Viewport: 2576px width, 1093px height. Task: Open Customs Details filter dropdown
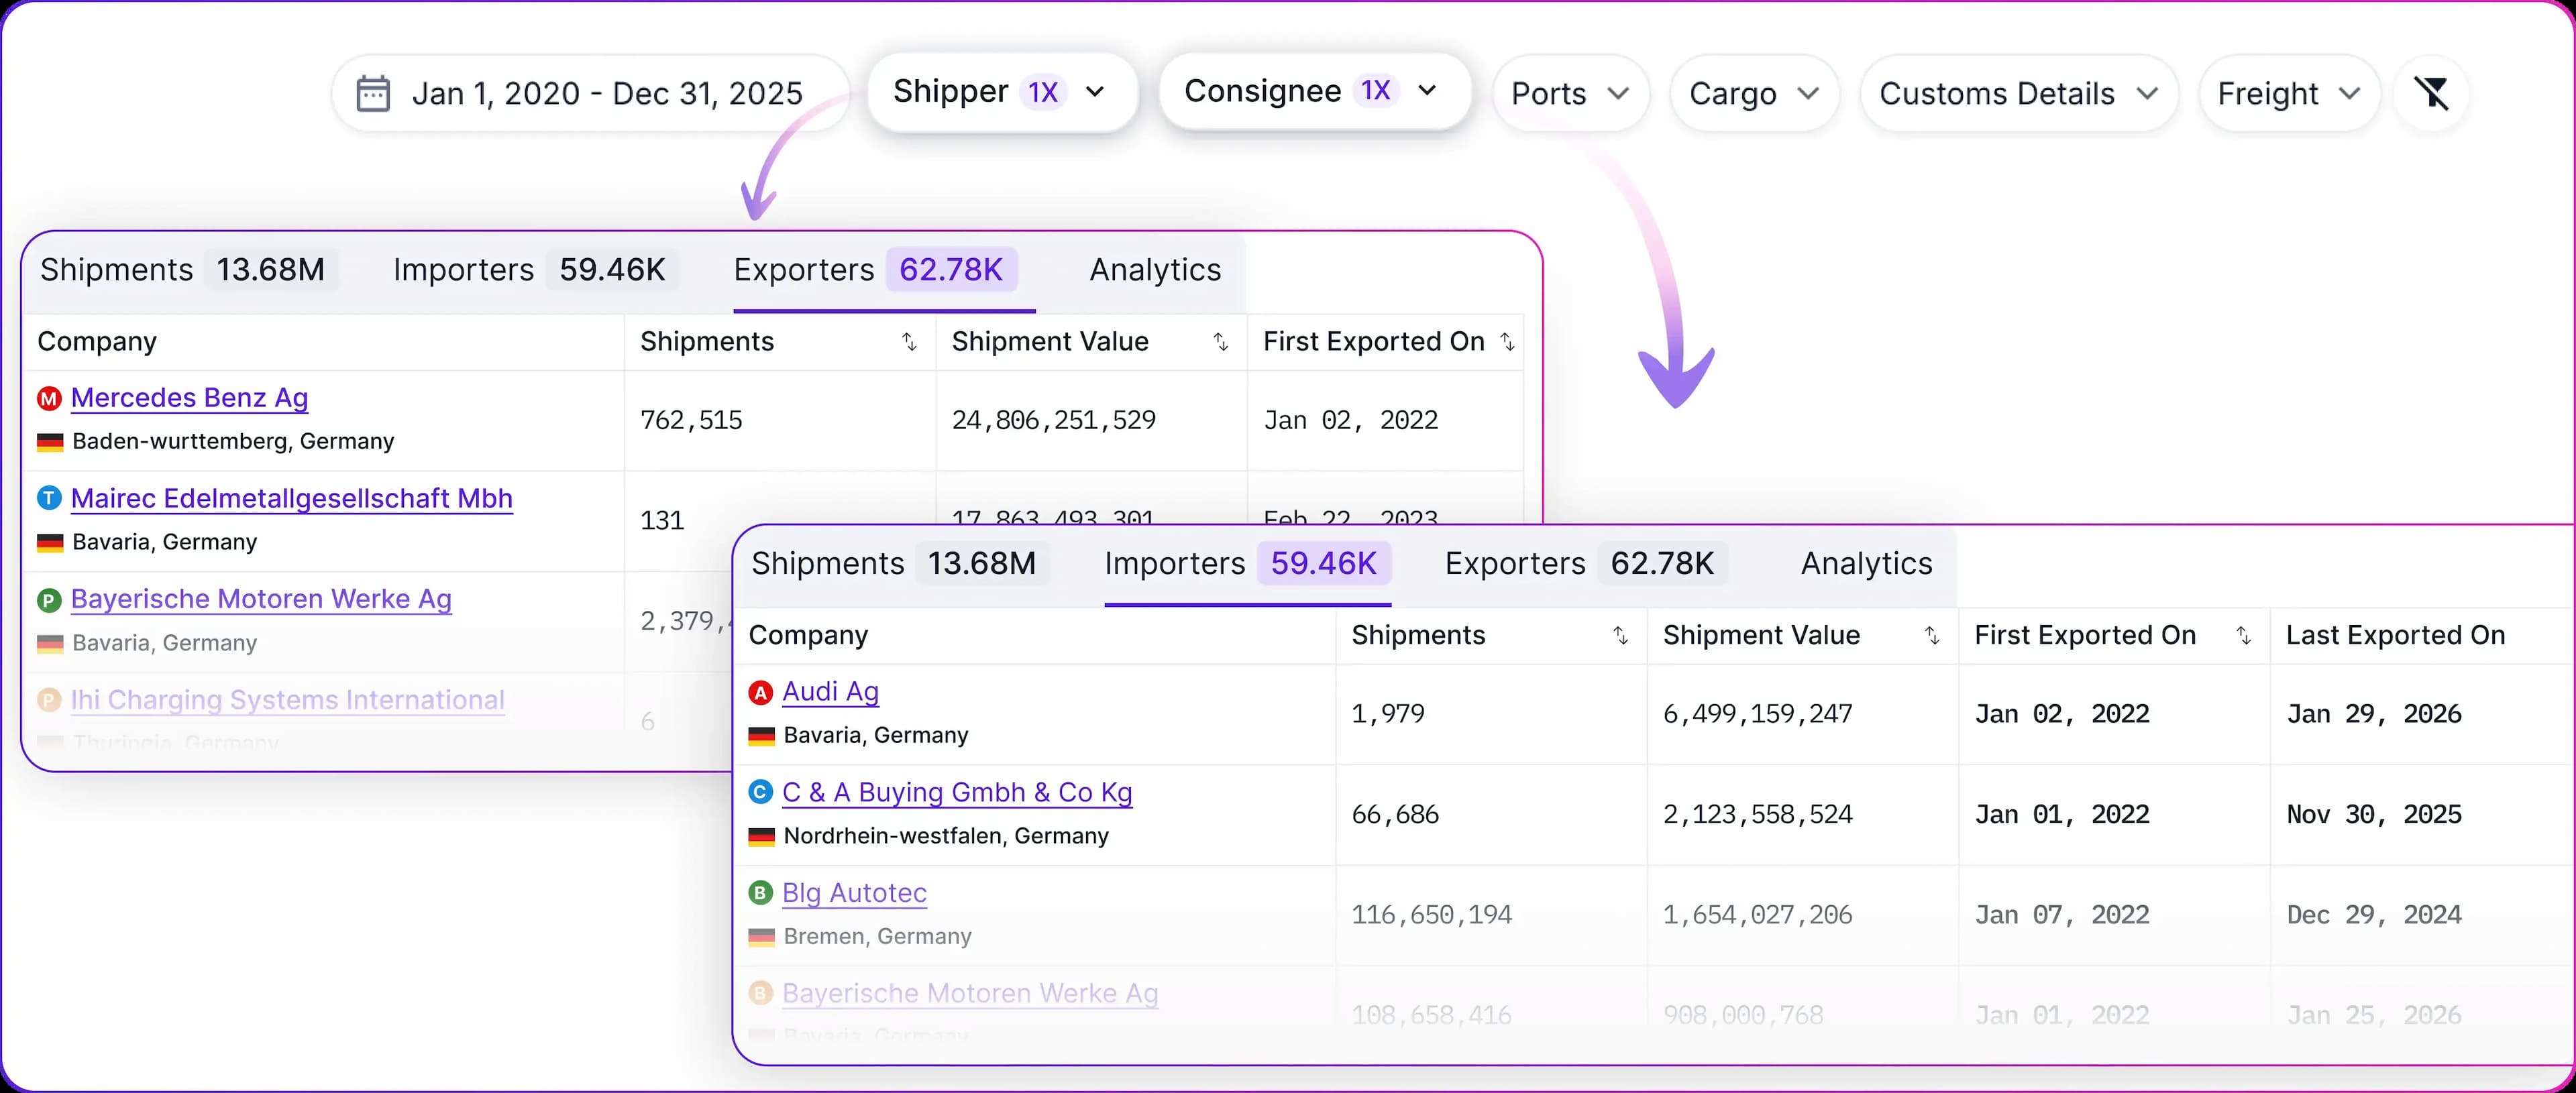2017,94
